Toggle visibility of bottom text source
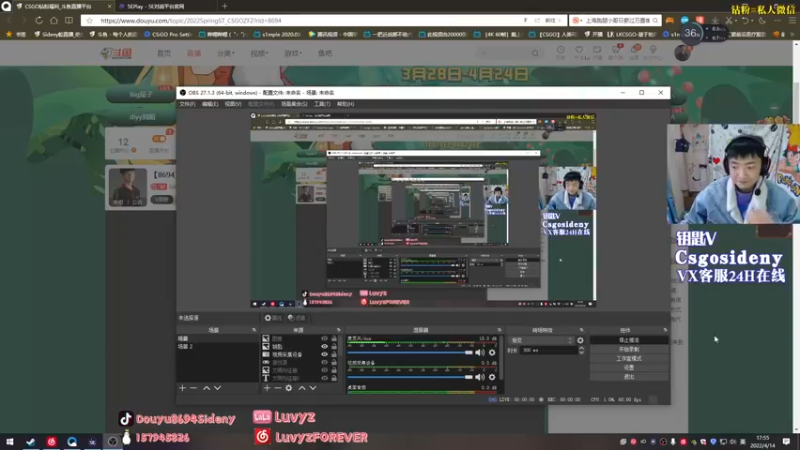 [324, 379]
